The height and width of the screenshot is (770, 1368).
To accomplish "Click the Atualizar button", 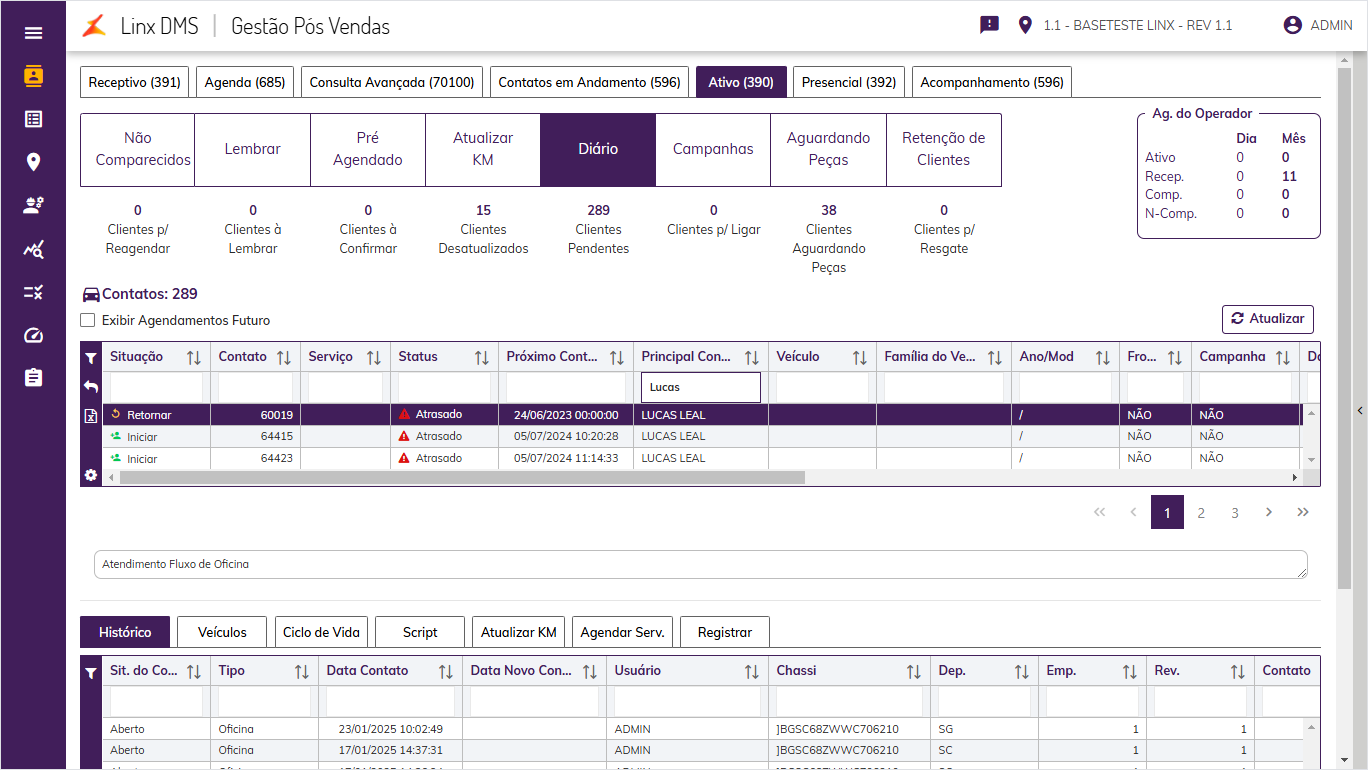I will coord(1268,319).
